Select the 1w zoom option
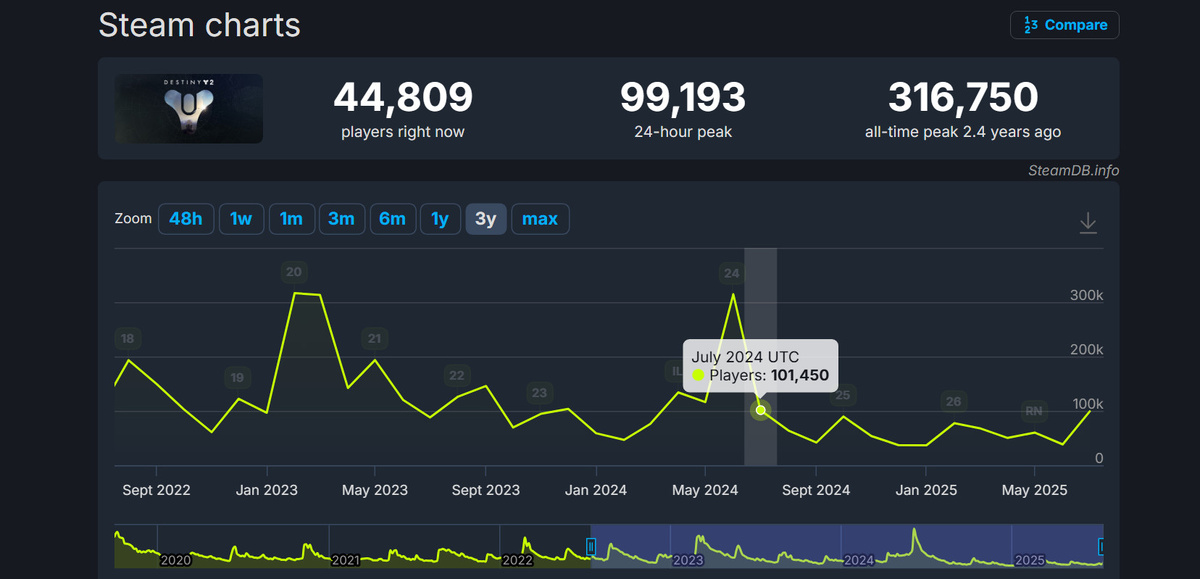The height and width of the screenshot is (579, 1200). pyautogui.click(x=241, y=218)
